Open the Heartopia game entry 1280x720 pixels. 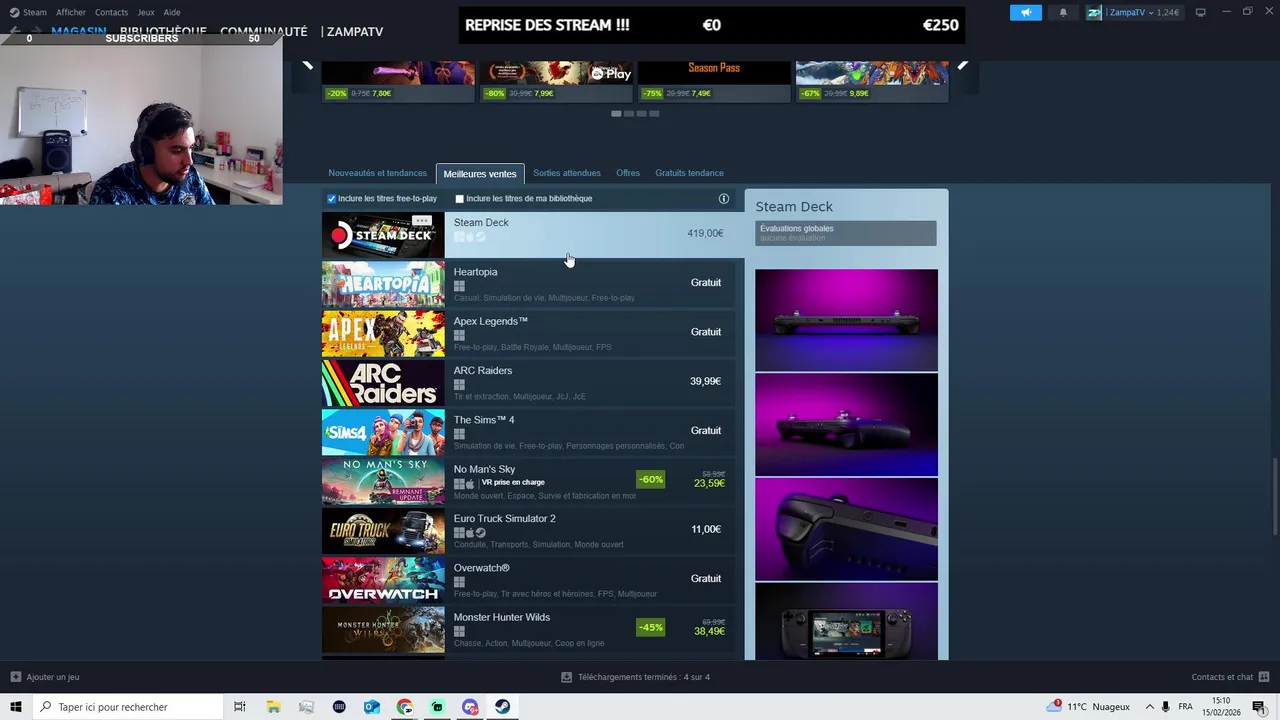528,284
